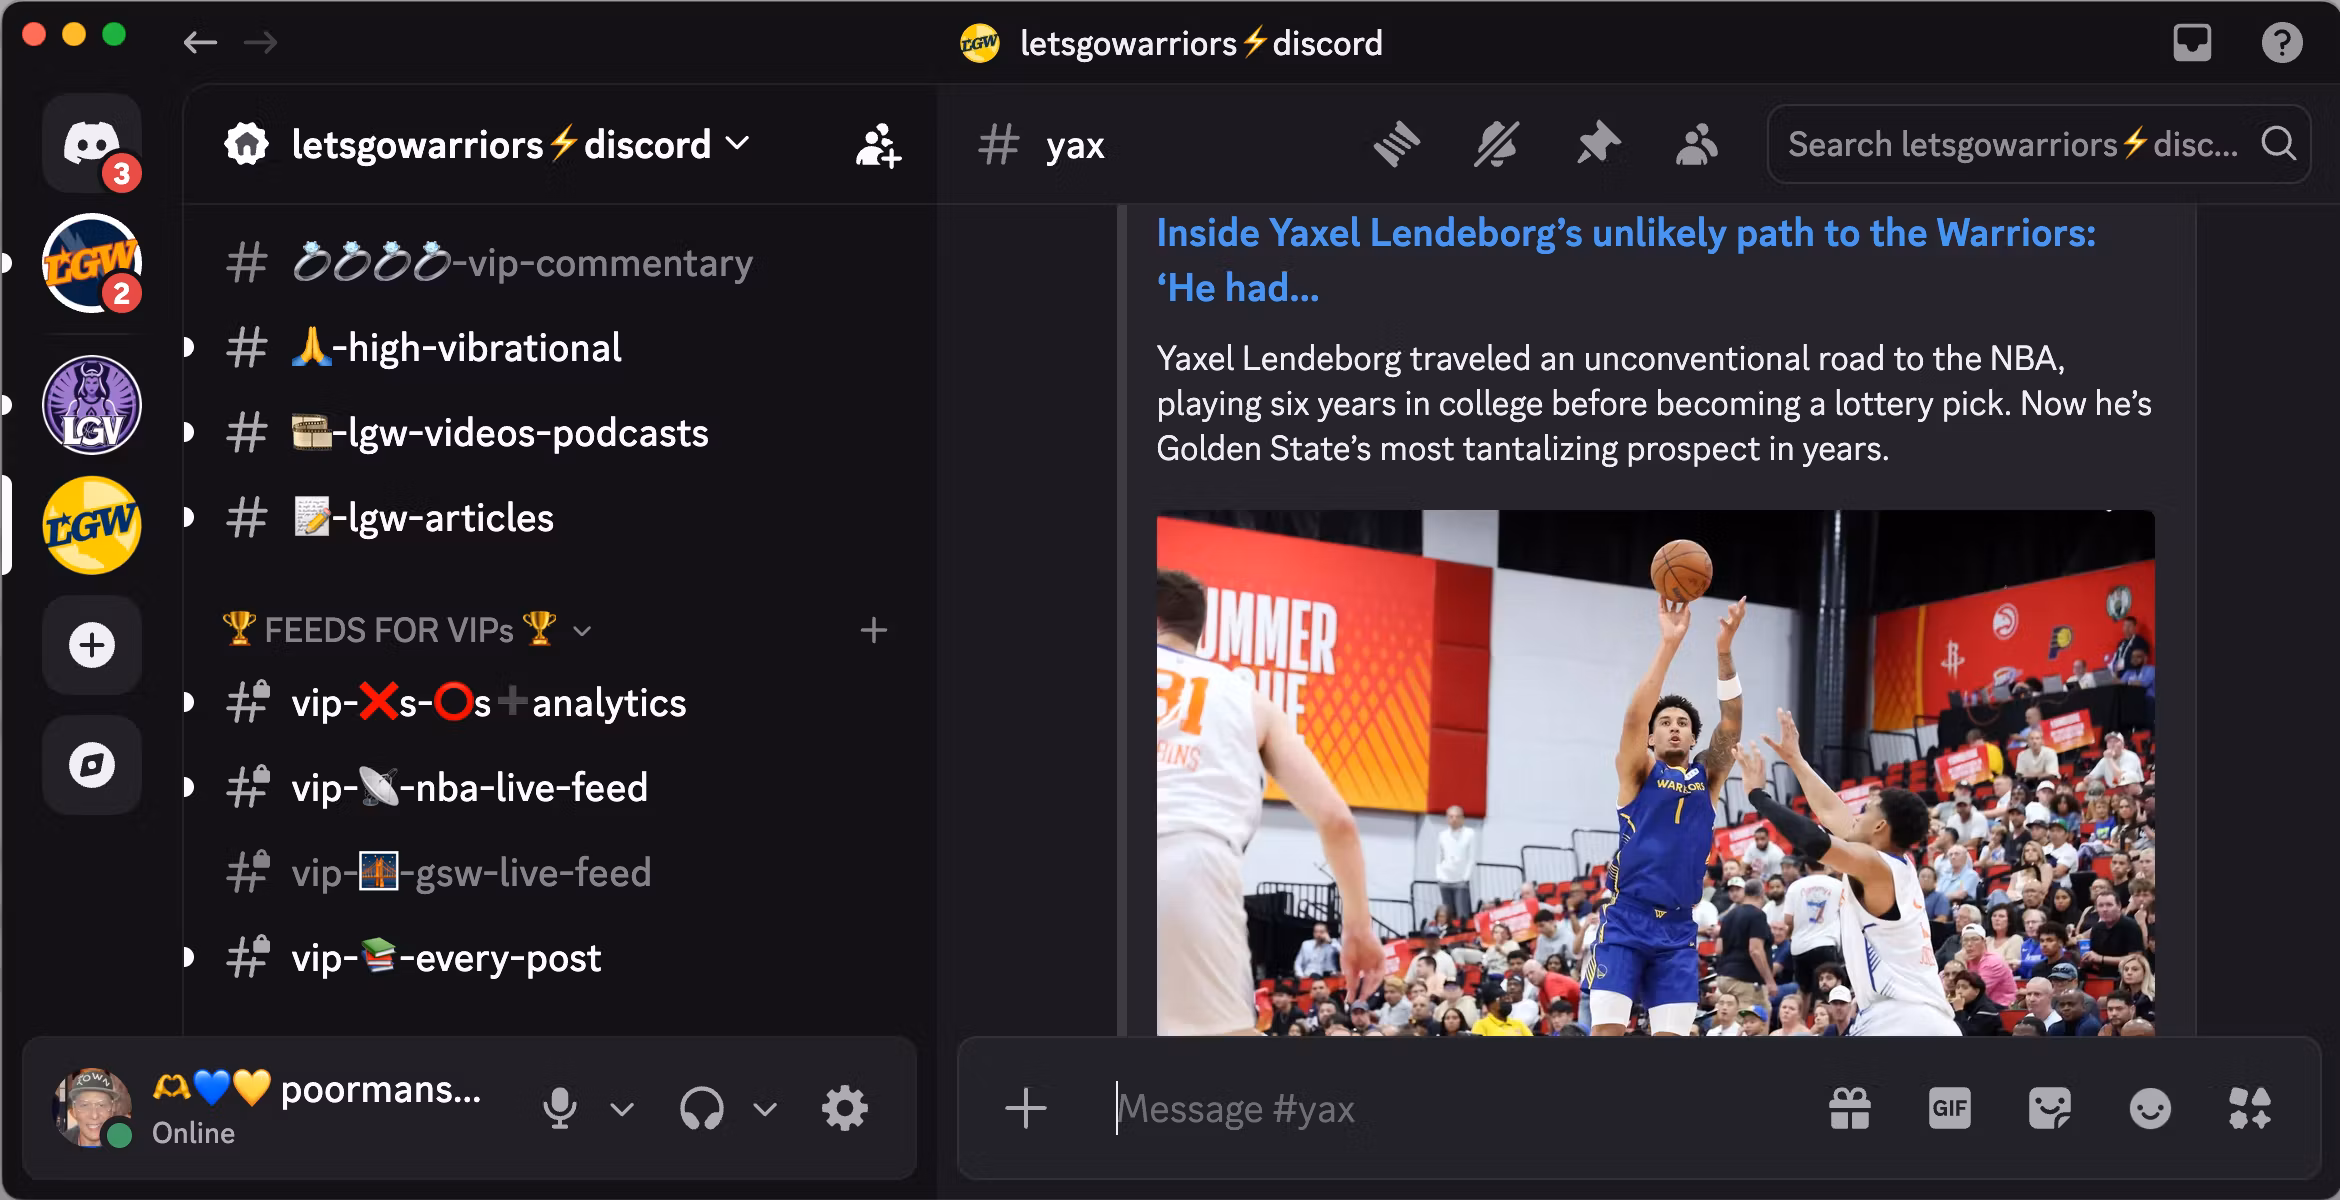Open the emoji picker smiley
The height and width of the screenshot is (1200, 2340).
(x=2150, y=1109)
